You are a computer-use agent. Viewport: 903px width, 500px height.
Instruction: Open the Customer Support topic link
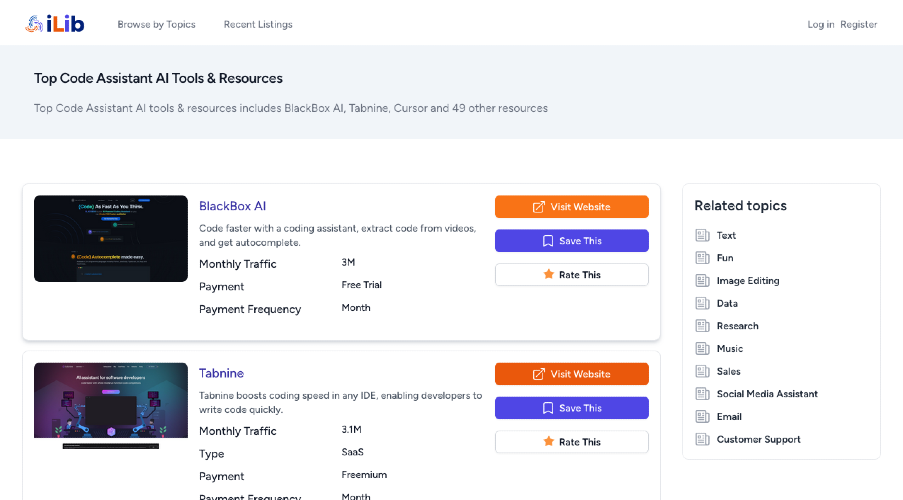point(758,439)
